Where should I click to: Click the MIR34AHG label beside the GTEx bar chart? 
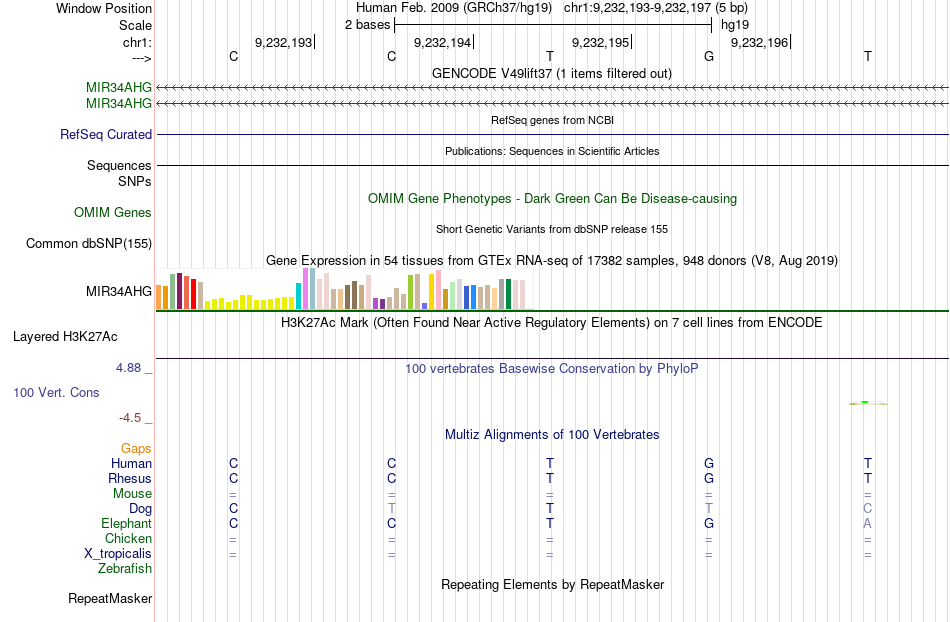click(x=119, y=291)
